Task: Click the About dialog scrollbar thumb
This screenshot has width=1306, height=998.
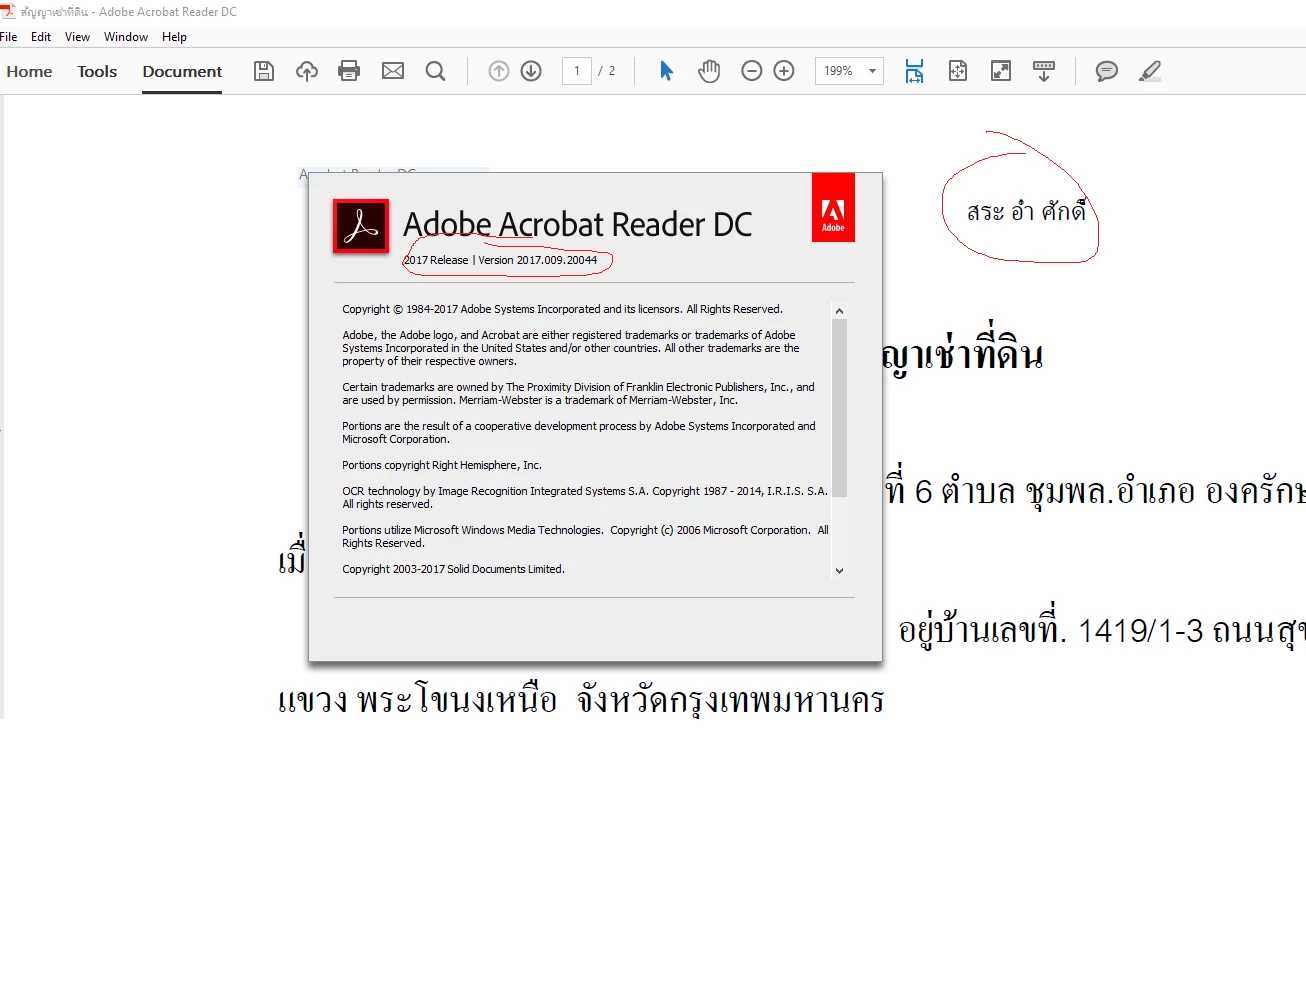Action: [839, 408]
